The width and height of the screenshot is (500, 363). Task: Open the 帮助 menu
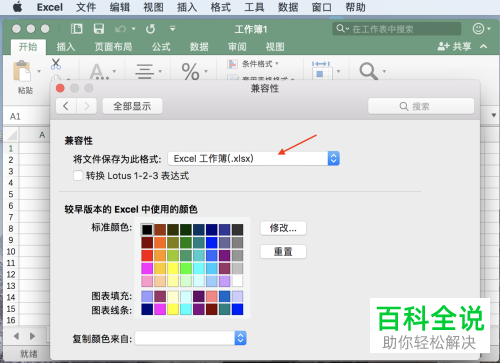coord(355,7)
